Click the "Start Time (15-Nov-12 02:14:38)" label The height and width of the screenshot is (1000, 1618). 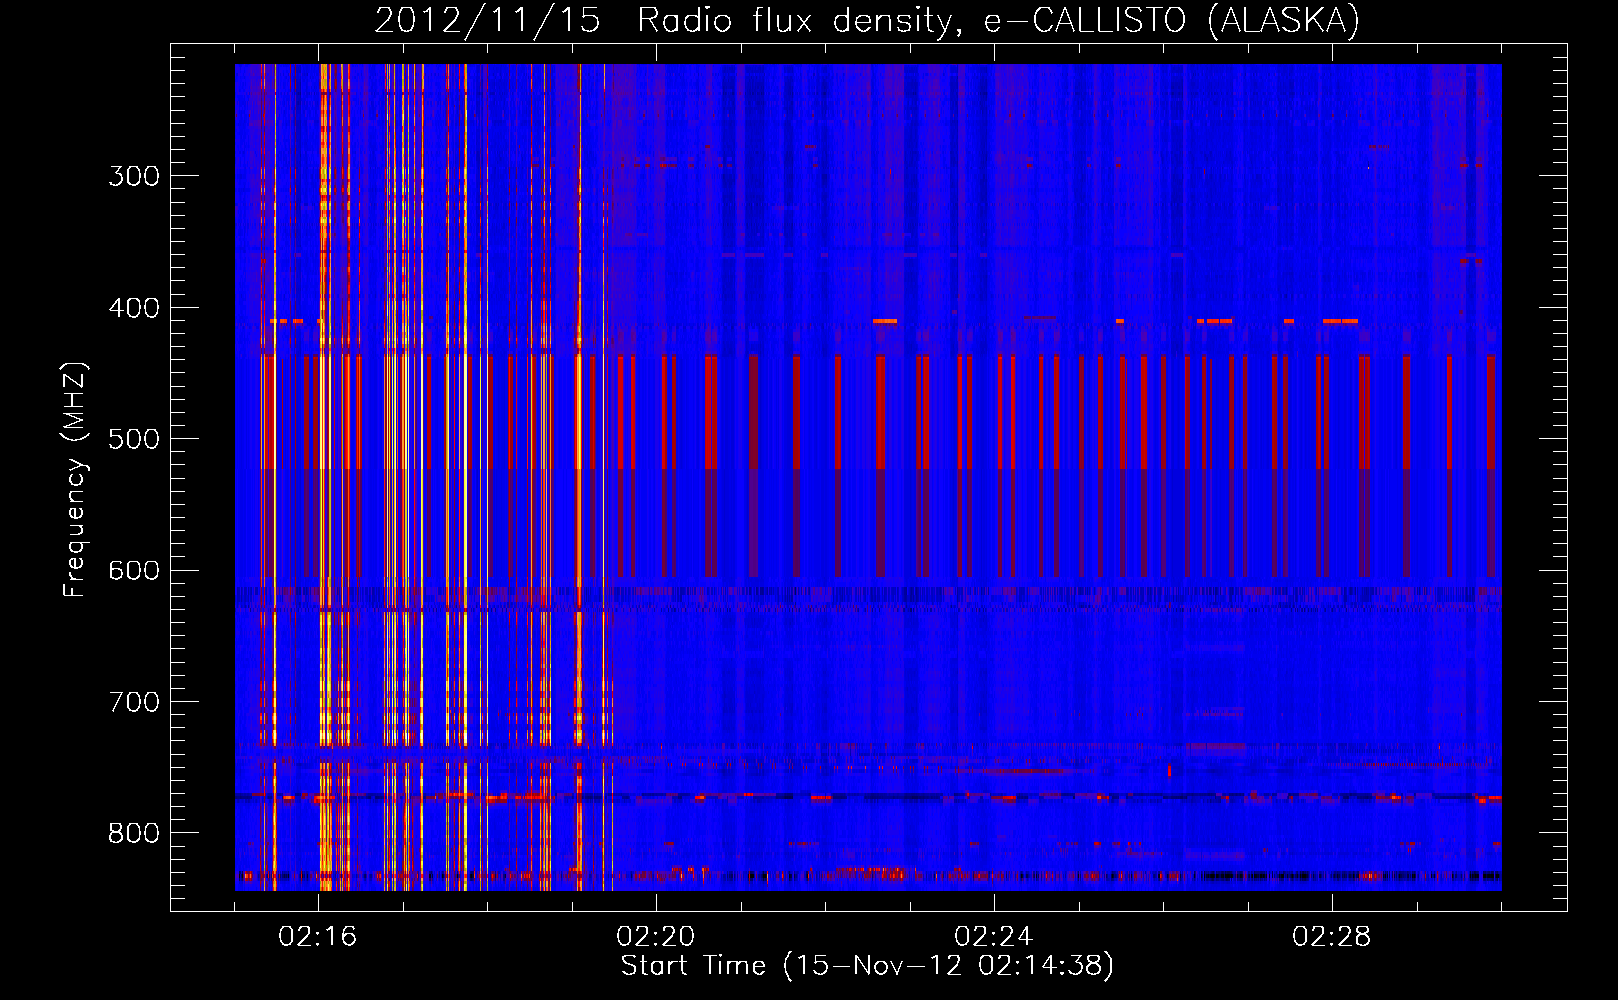coord(867,966)
